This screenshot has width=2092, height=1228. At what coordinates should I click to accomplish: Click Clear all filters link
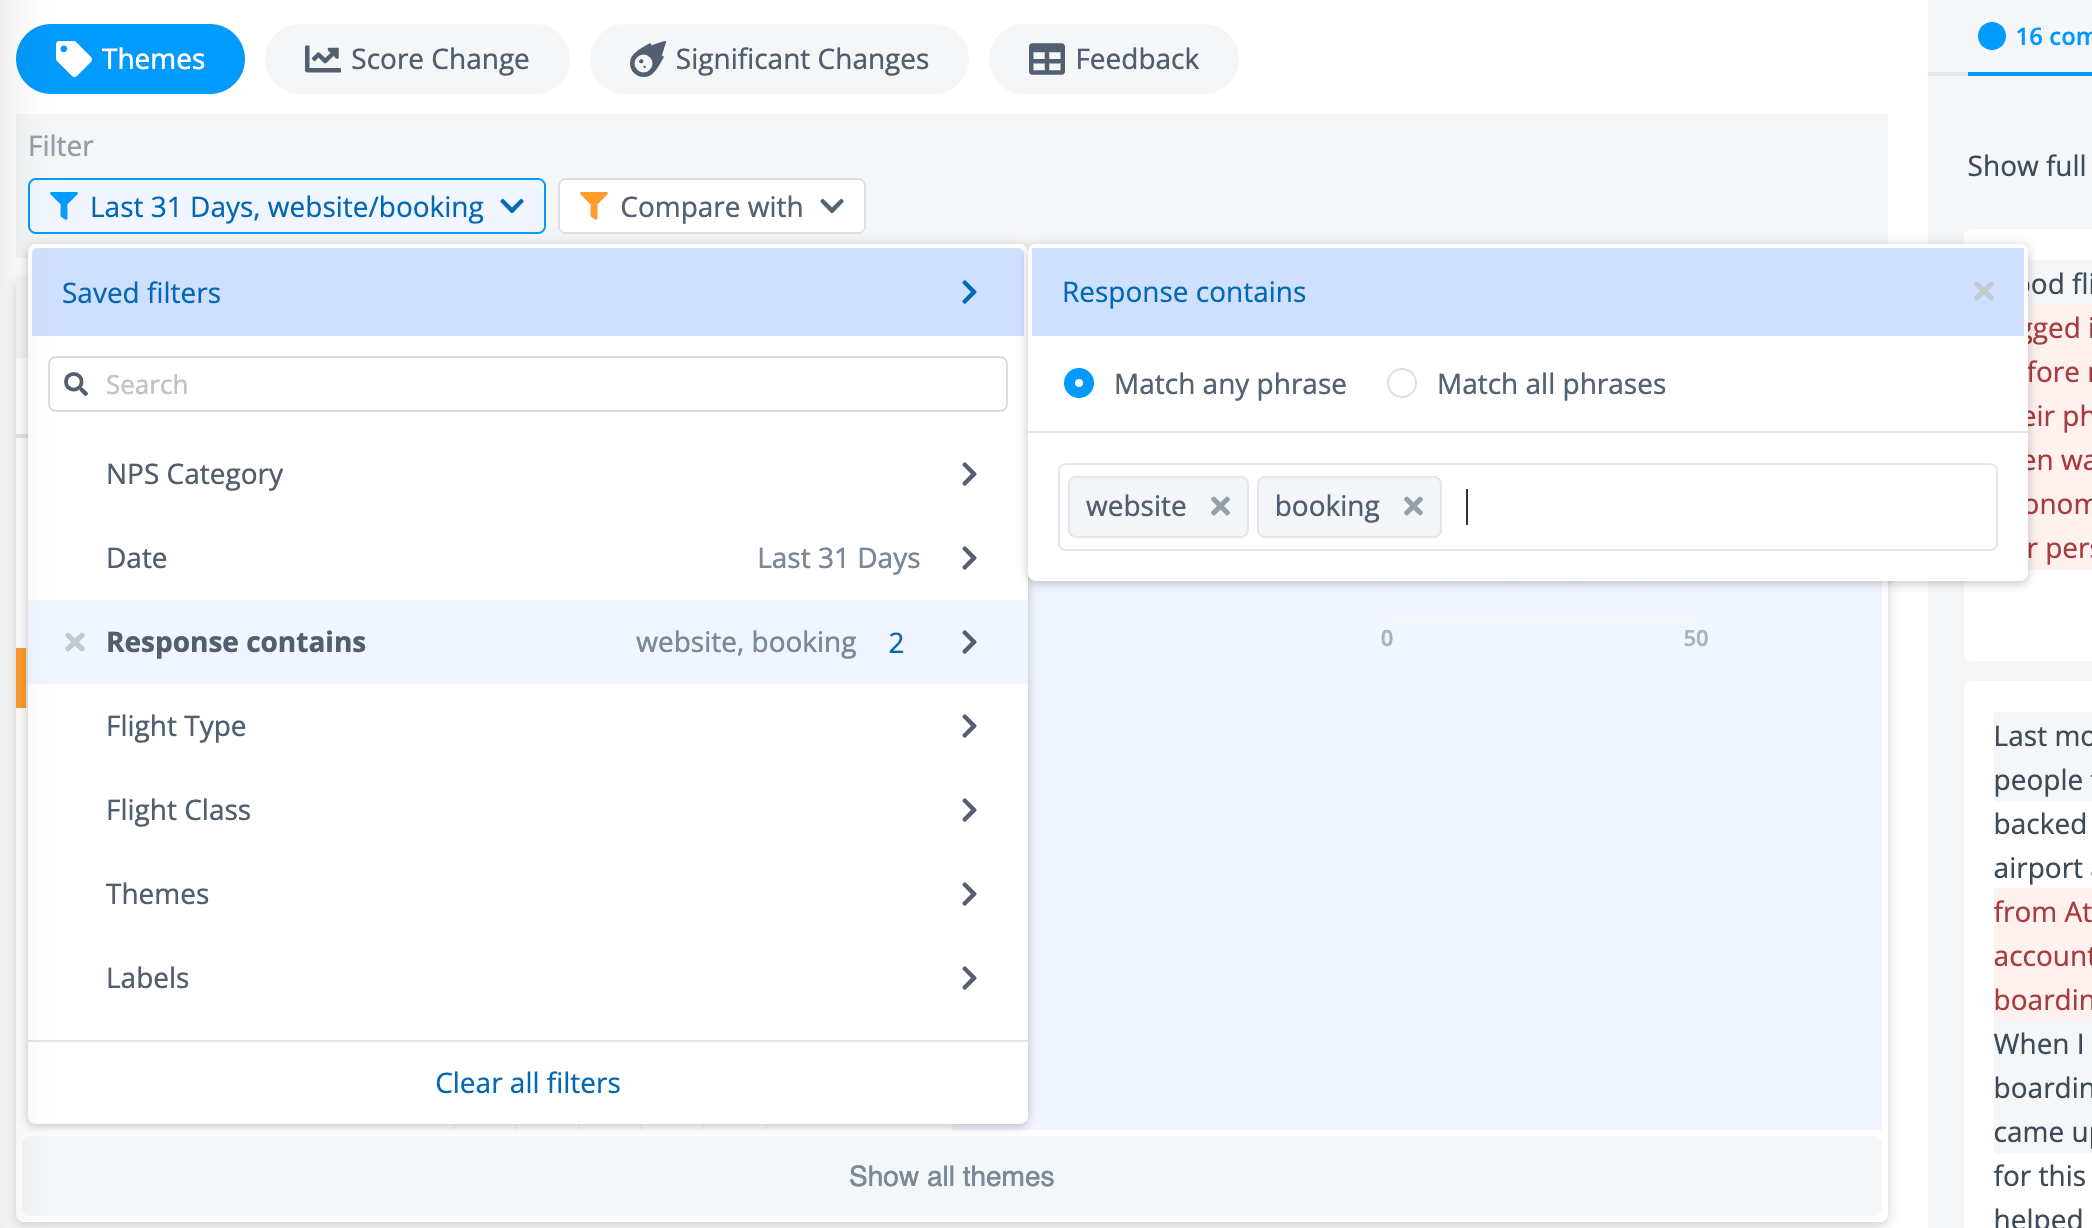click(527, 1083)
